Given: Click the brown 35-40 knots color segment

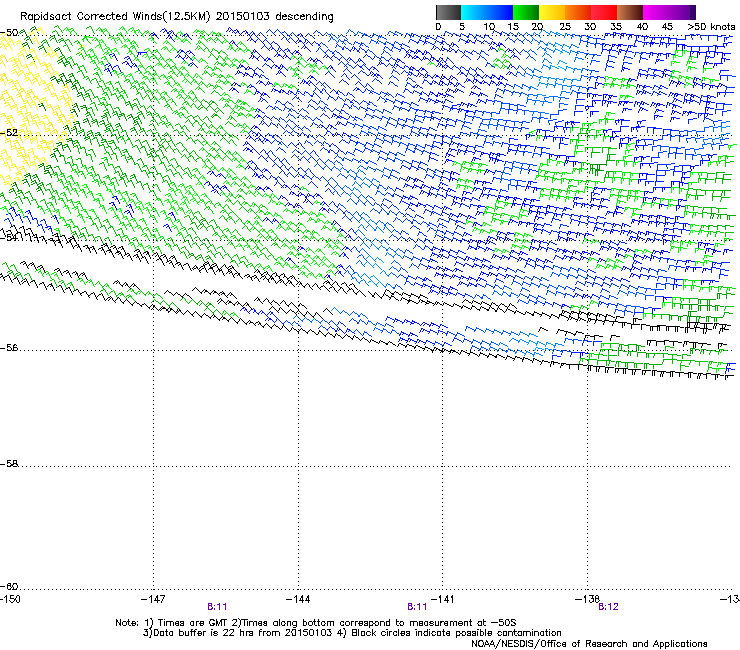Looking at the screenshot, I should pos(630,12).
